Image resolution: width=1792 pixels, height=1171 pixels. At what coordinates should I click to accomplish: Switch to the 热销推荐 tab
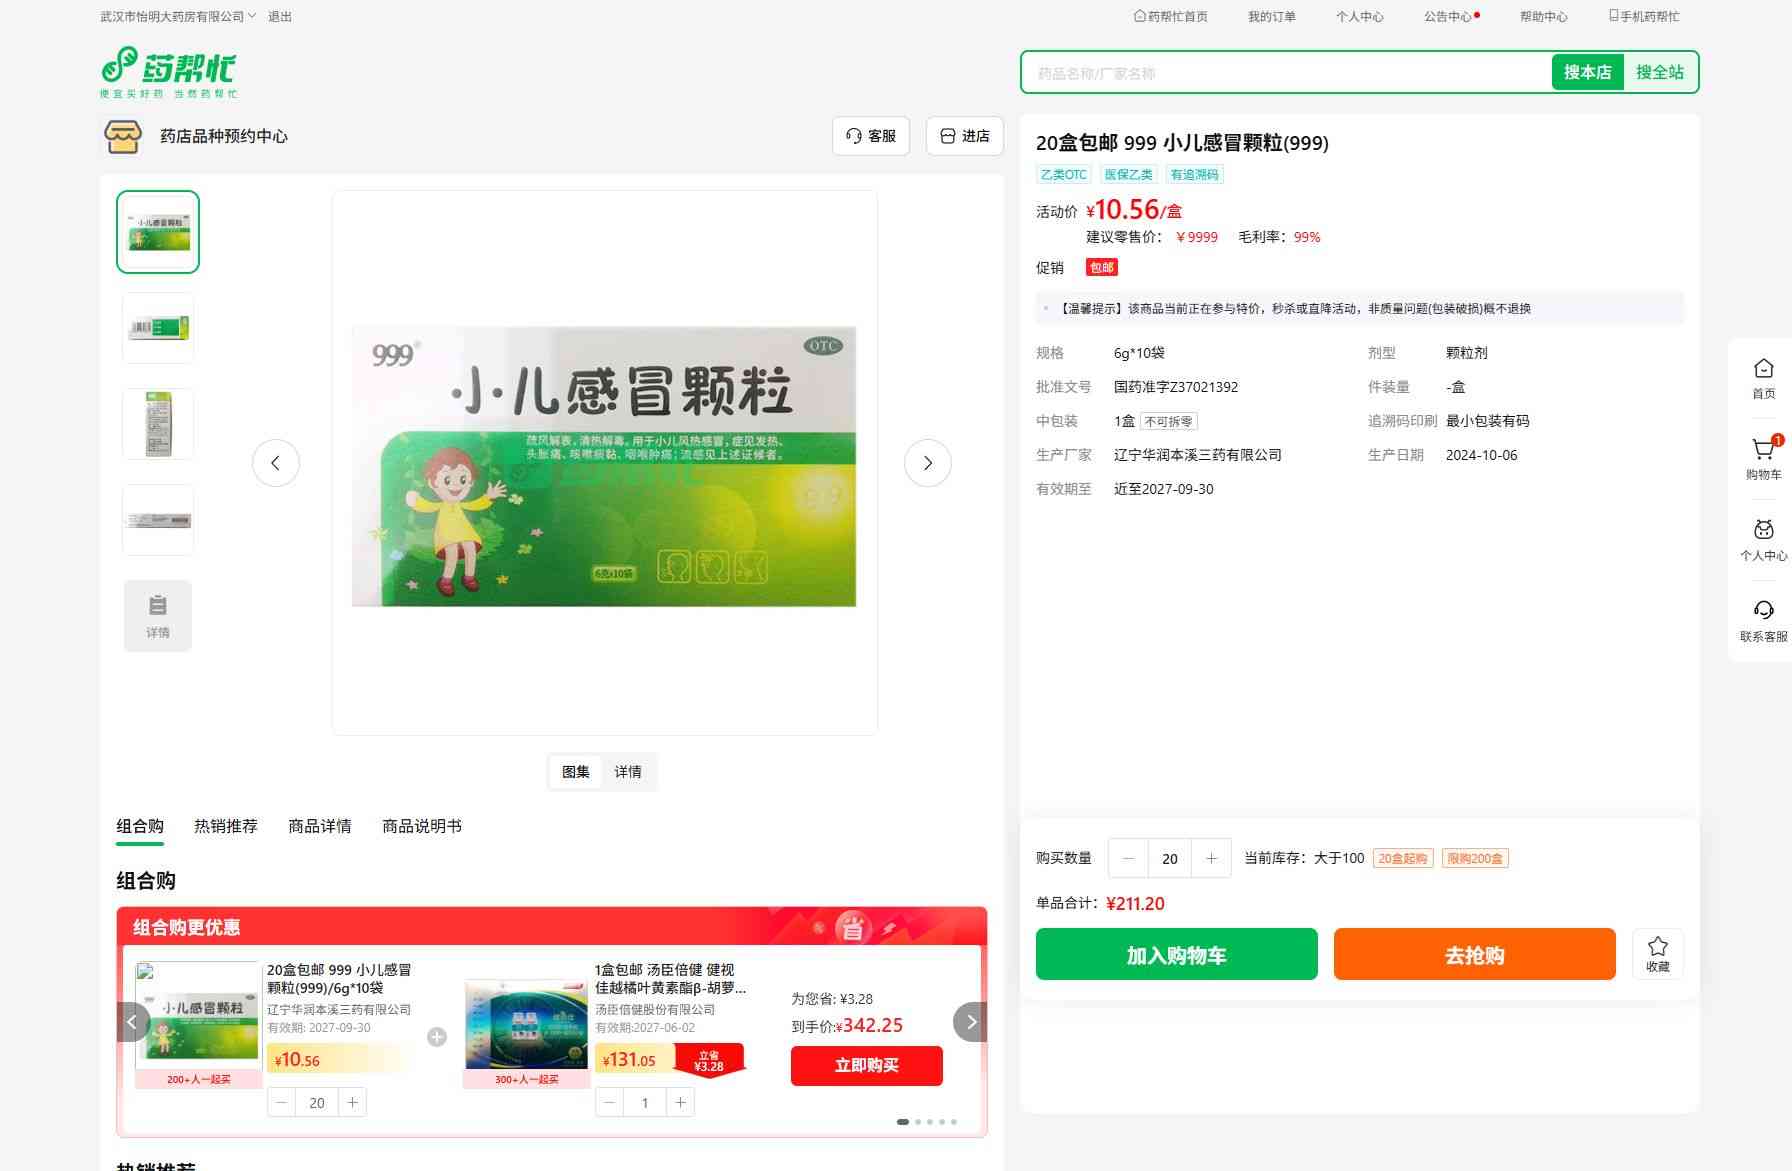click(225, 826)
